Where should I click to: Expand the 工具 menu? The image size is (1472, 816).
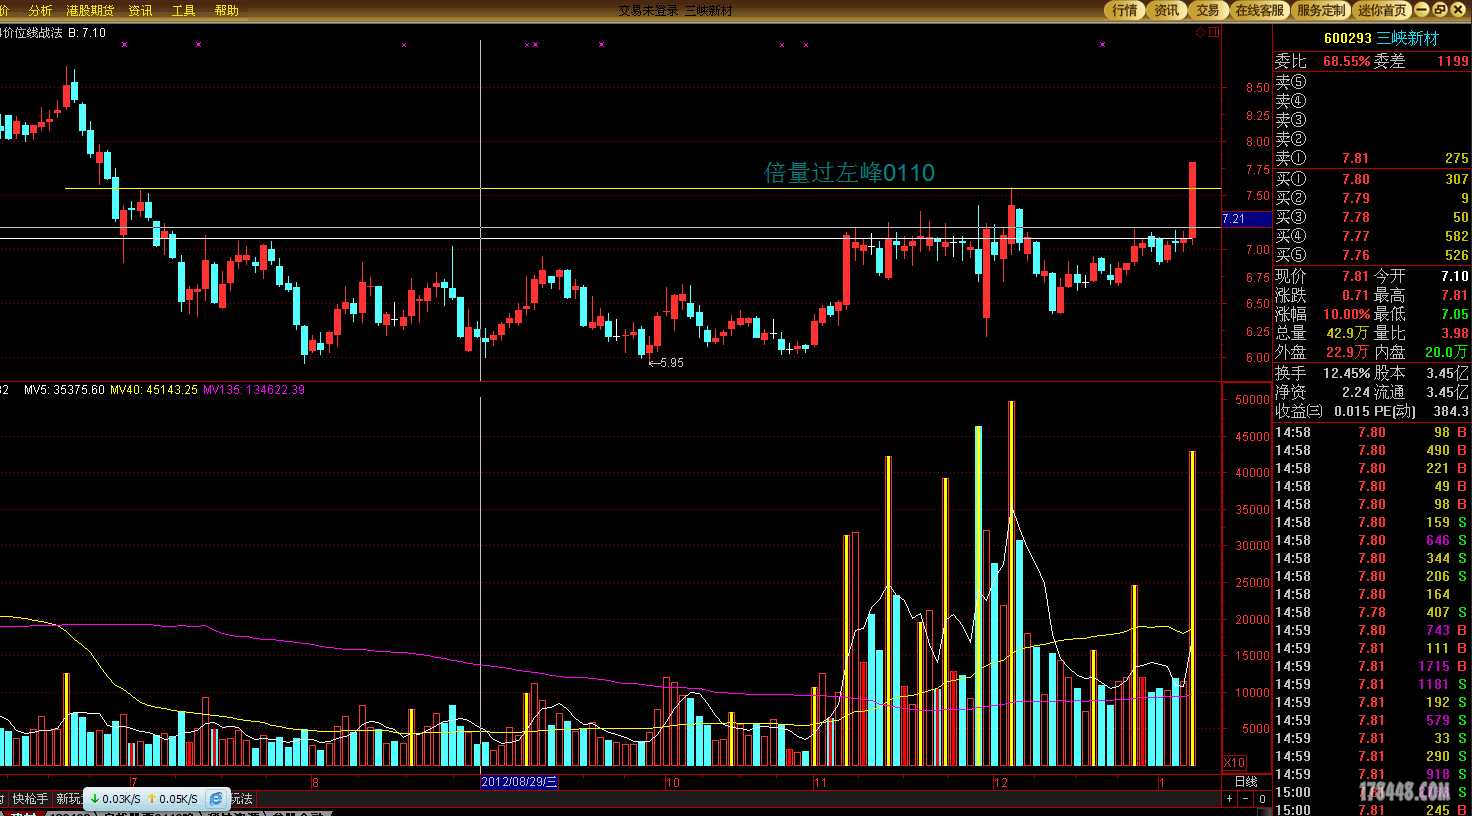tap(183, 10)
